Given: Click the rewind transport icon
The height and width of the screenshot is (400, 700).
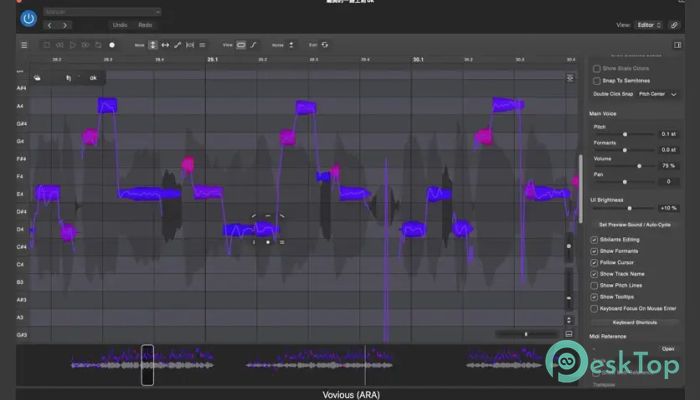Looking at the screenshot, I should pos(59,45).
